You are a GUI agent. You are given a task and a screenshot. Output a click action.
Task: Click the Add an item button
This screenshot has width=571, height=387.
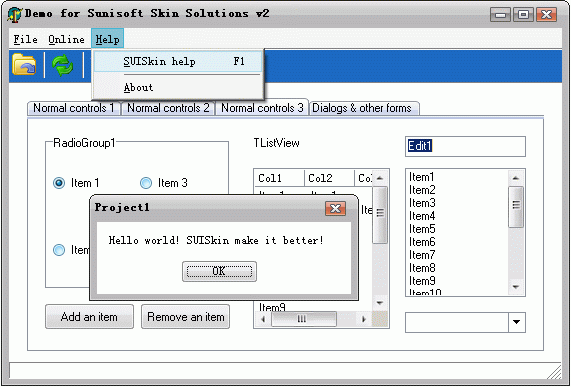click(x=89, y=317)
